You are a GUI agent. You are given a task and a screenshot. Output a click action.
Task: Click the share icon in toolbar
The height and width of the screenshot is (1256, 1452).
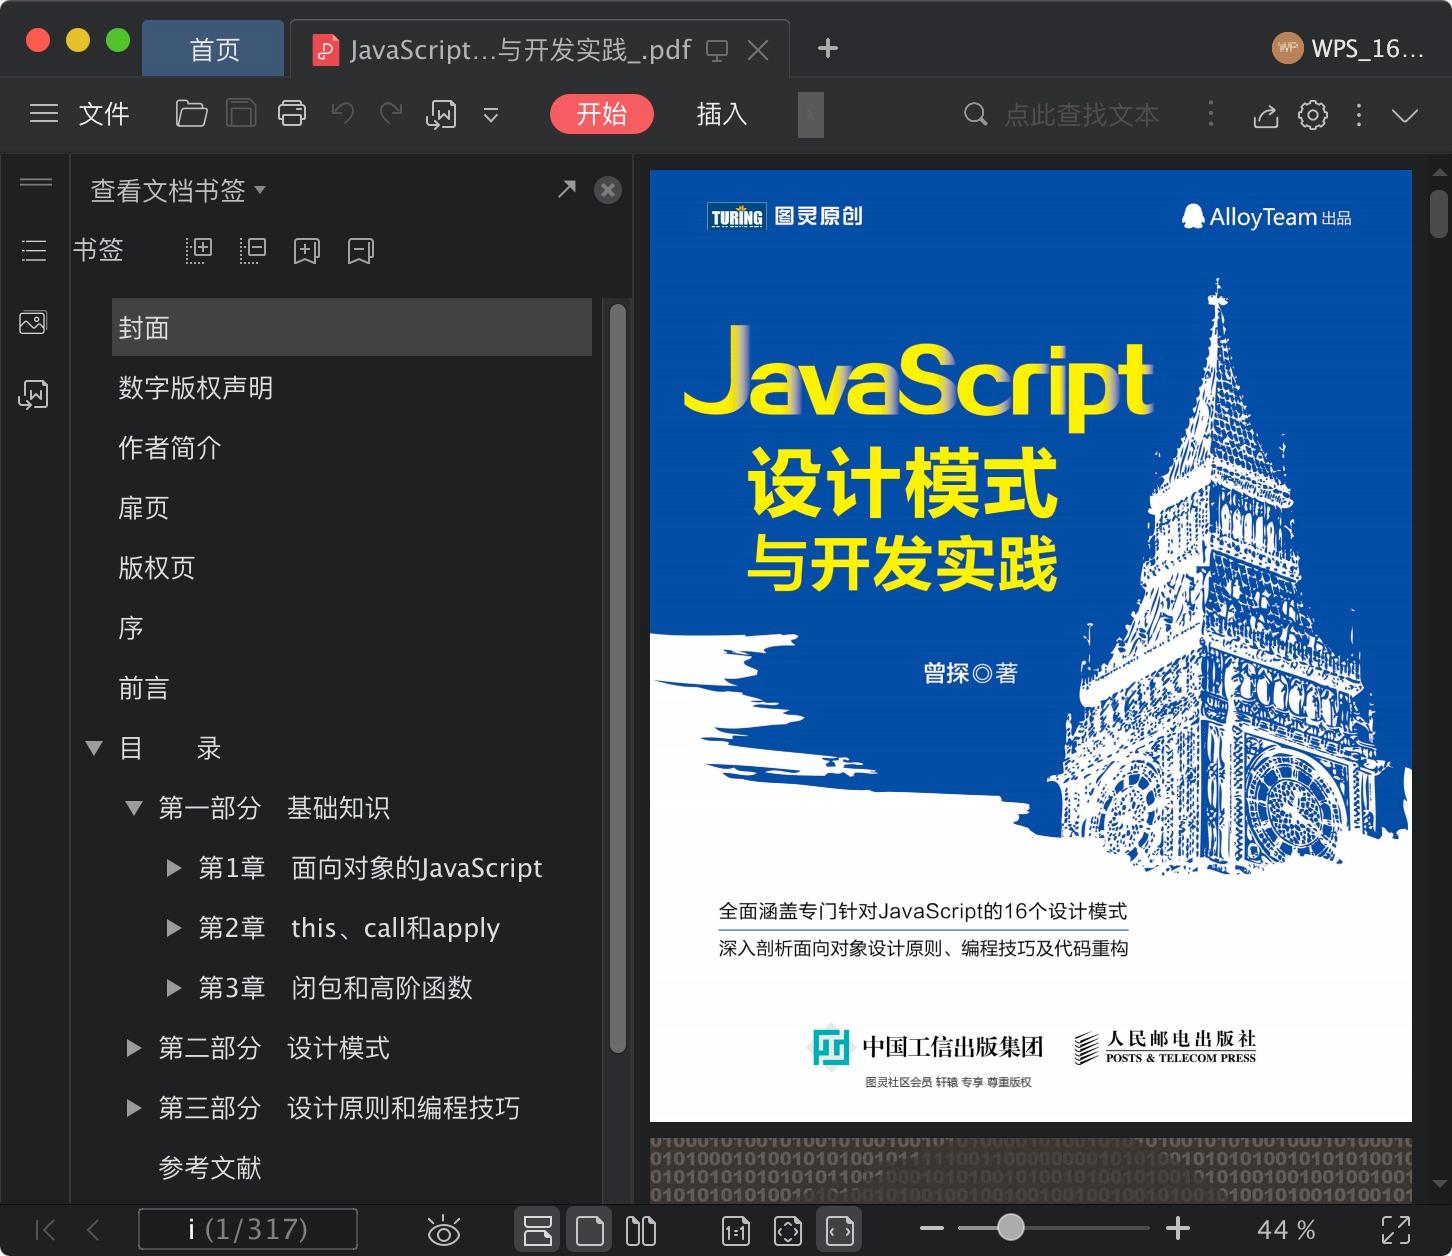[x=1266, y=115]
